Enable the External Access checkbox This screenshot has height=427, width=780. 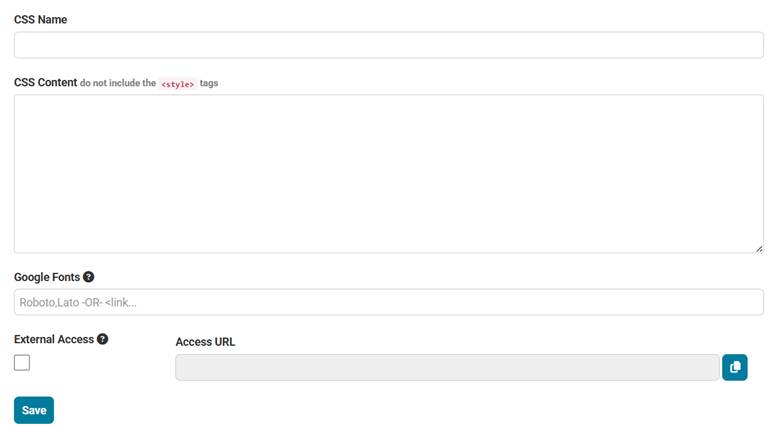click(22, 362)
